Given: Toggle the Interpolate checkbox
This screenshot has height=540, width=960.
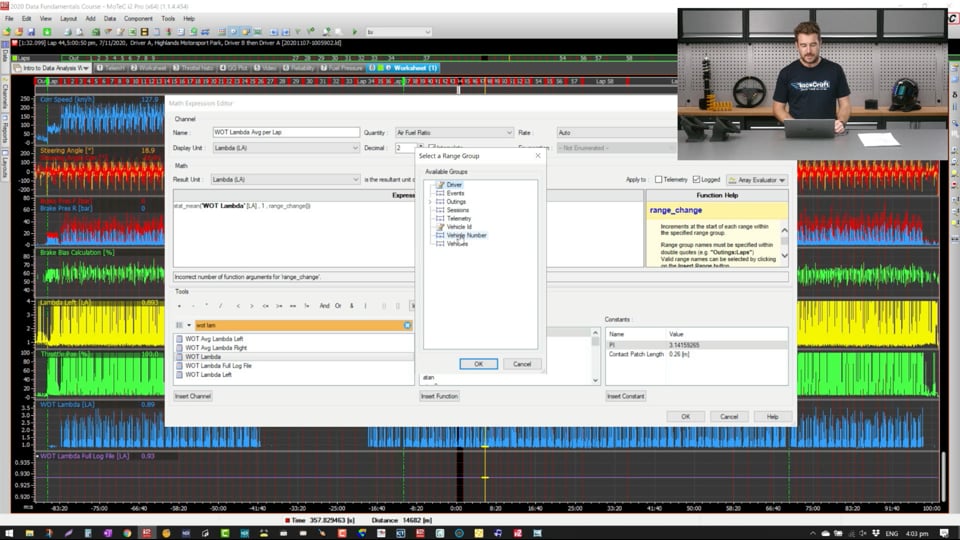Looking at the screenshot, I should coord(430,144).
